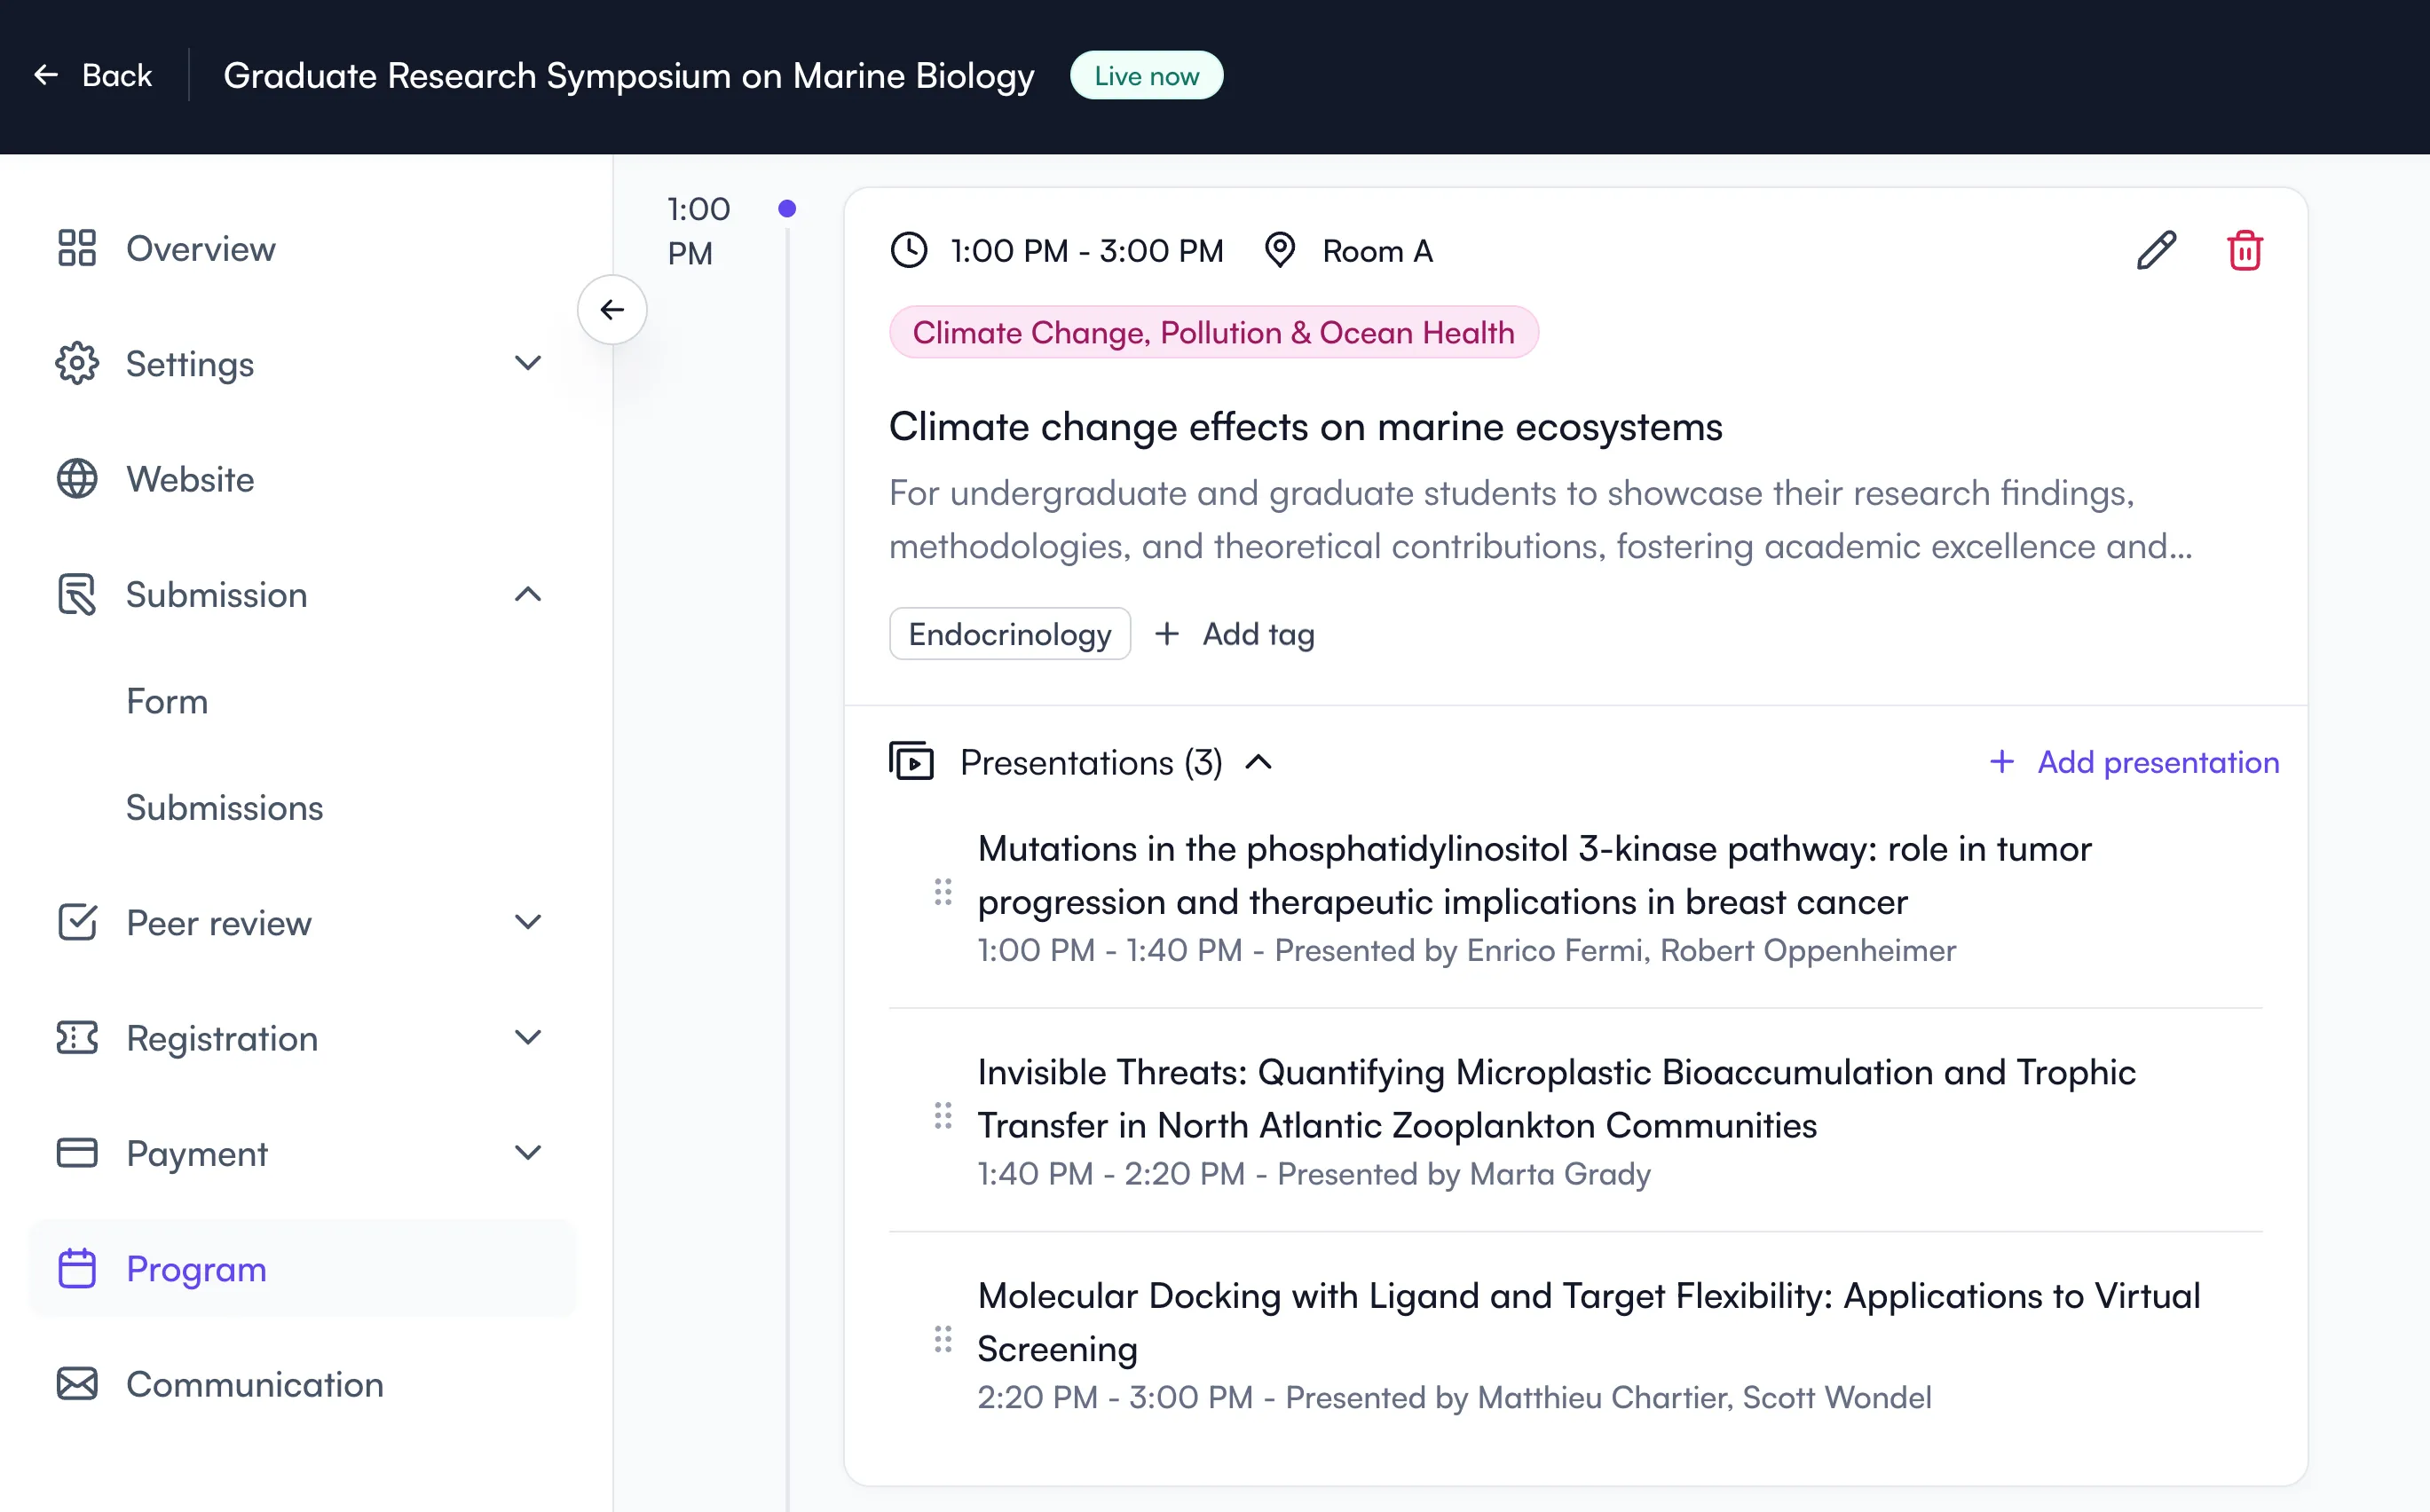
Task: Open the Molecular Docking presentation title
Action: 1589,1322
